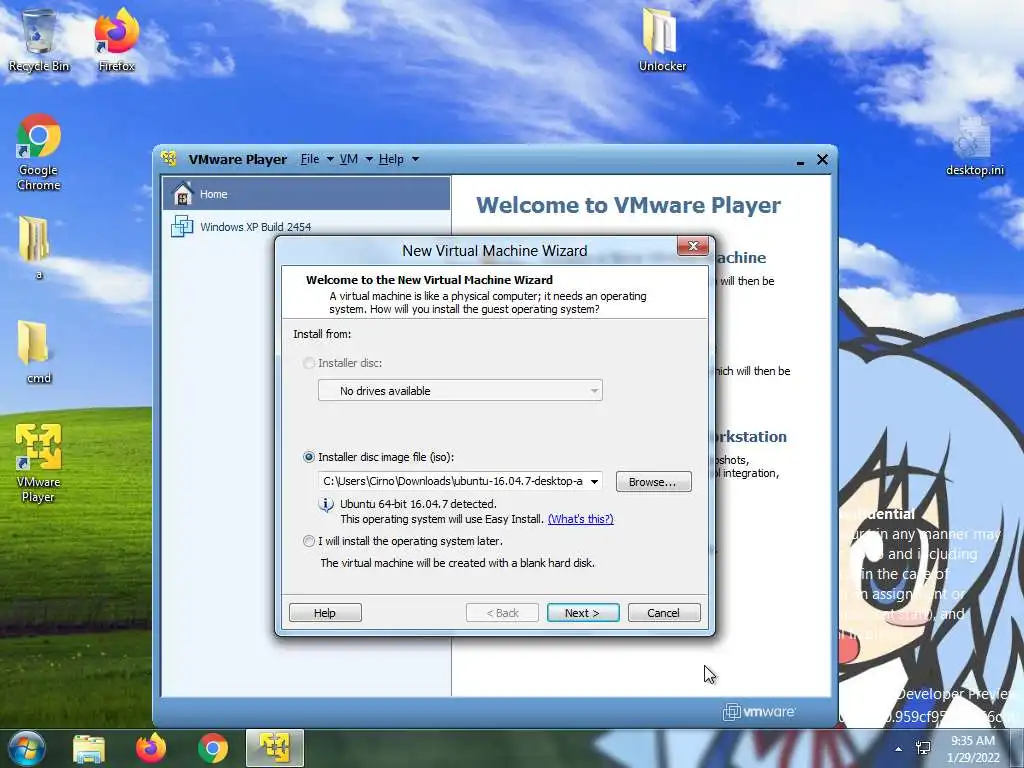The height and width of the screenshot is (768, 1024).
Task: Click the disabled < Back button
Action: [x=502, y=613]
